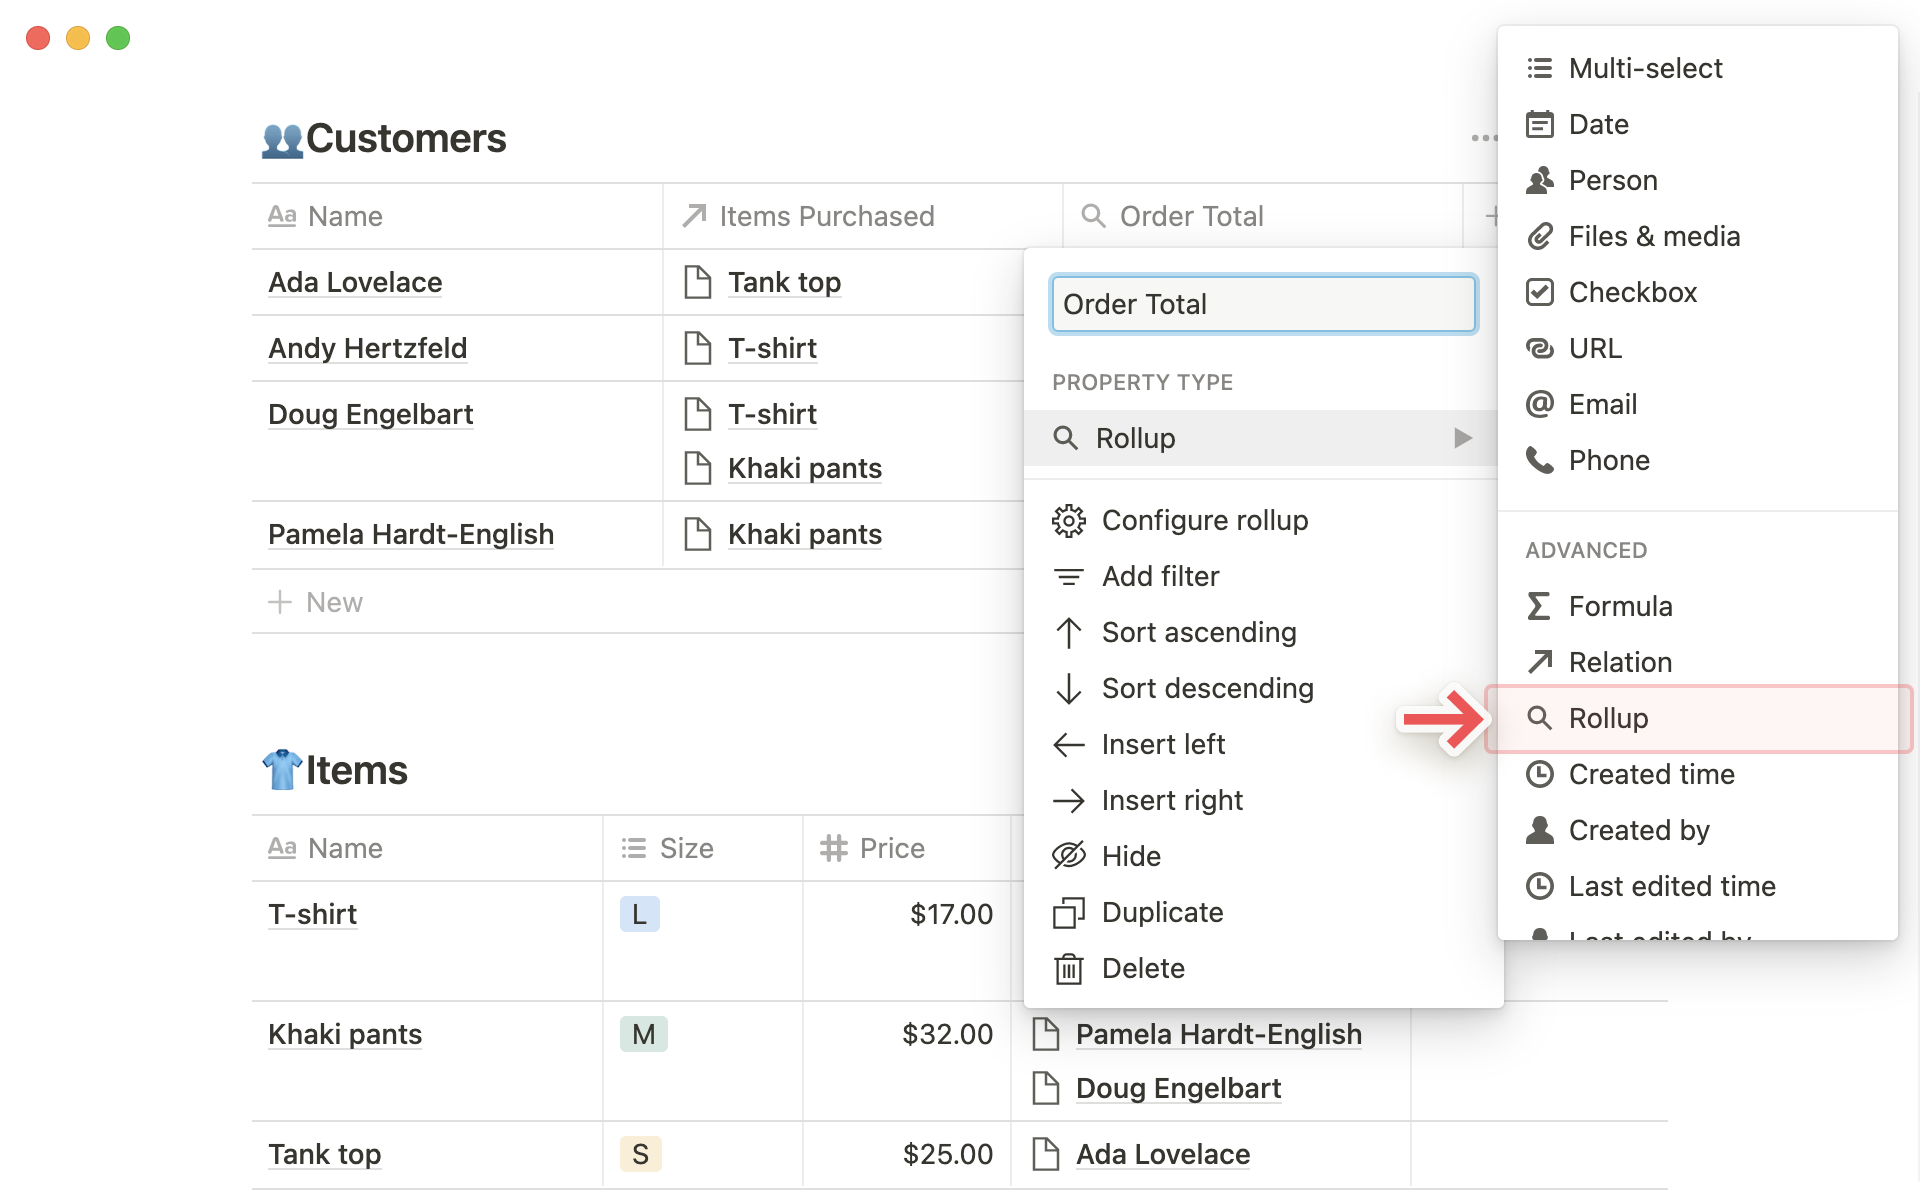This screenshot has width=1920, height=1200.
Task: Click the Relation advanced property icon
Action: pos(1538,661)
